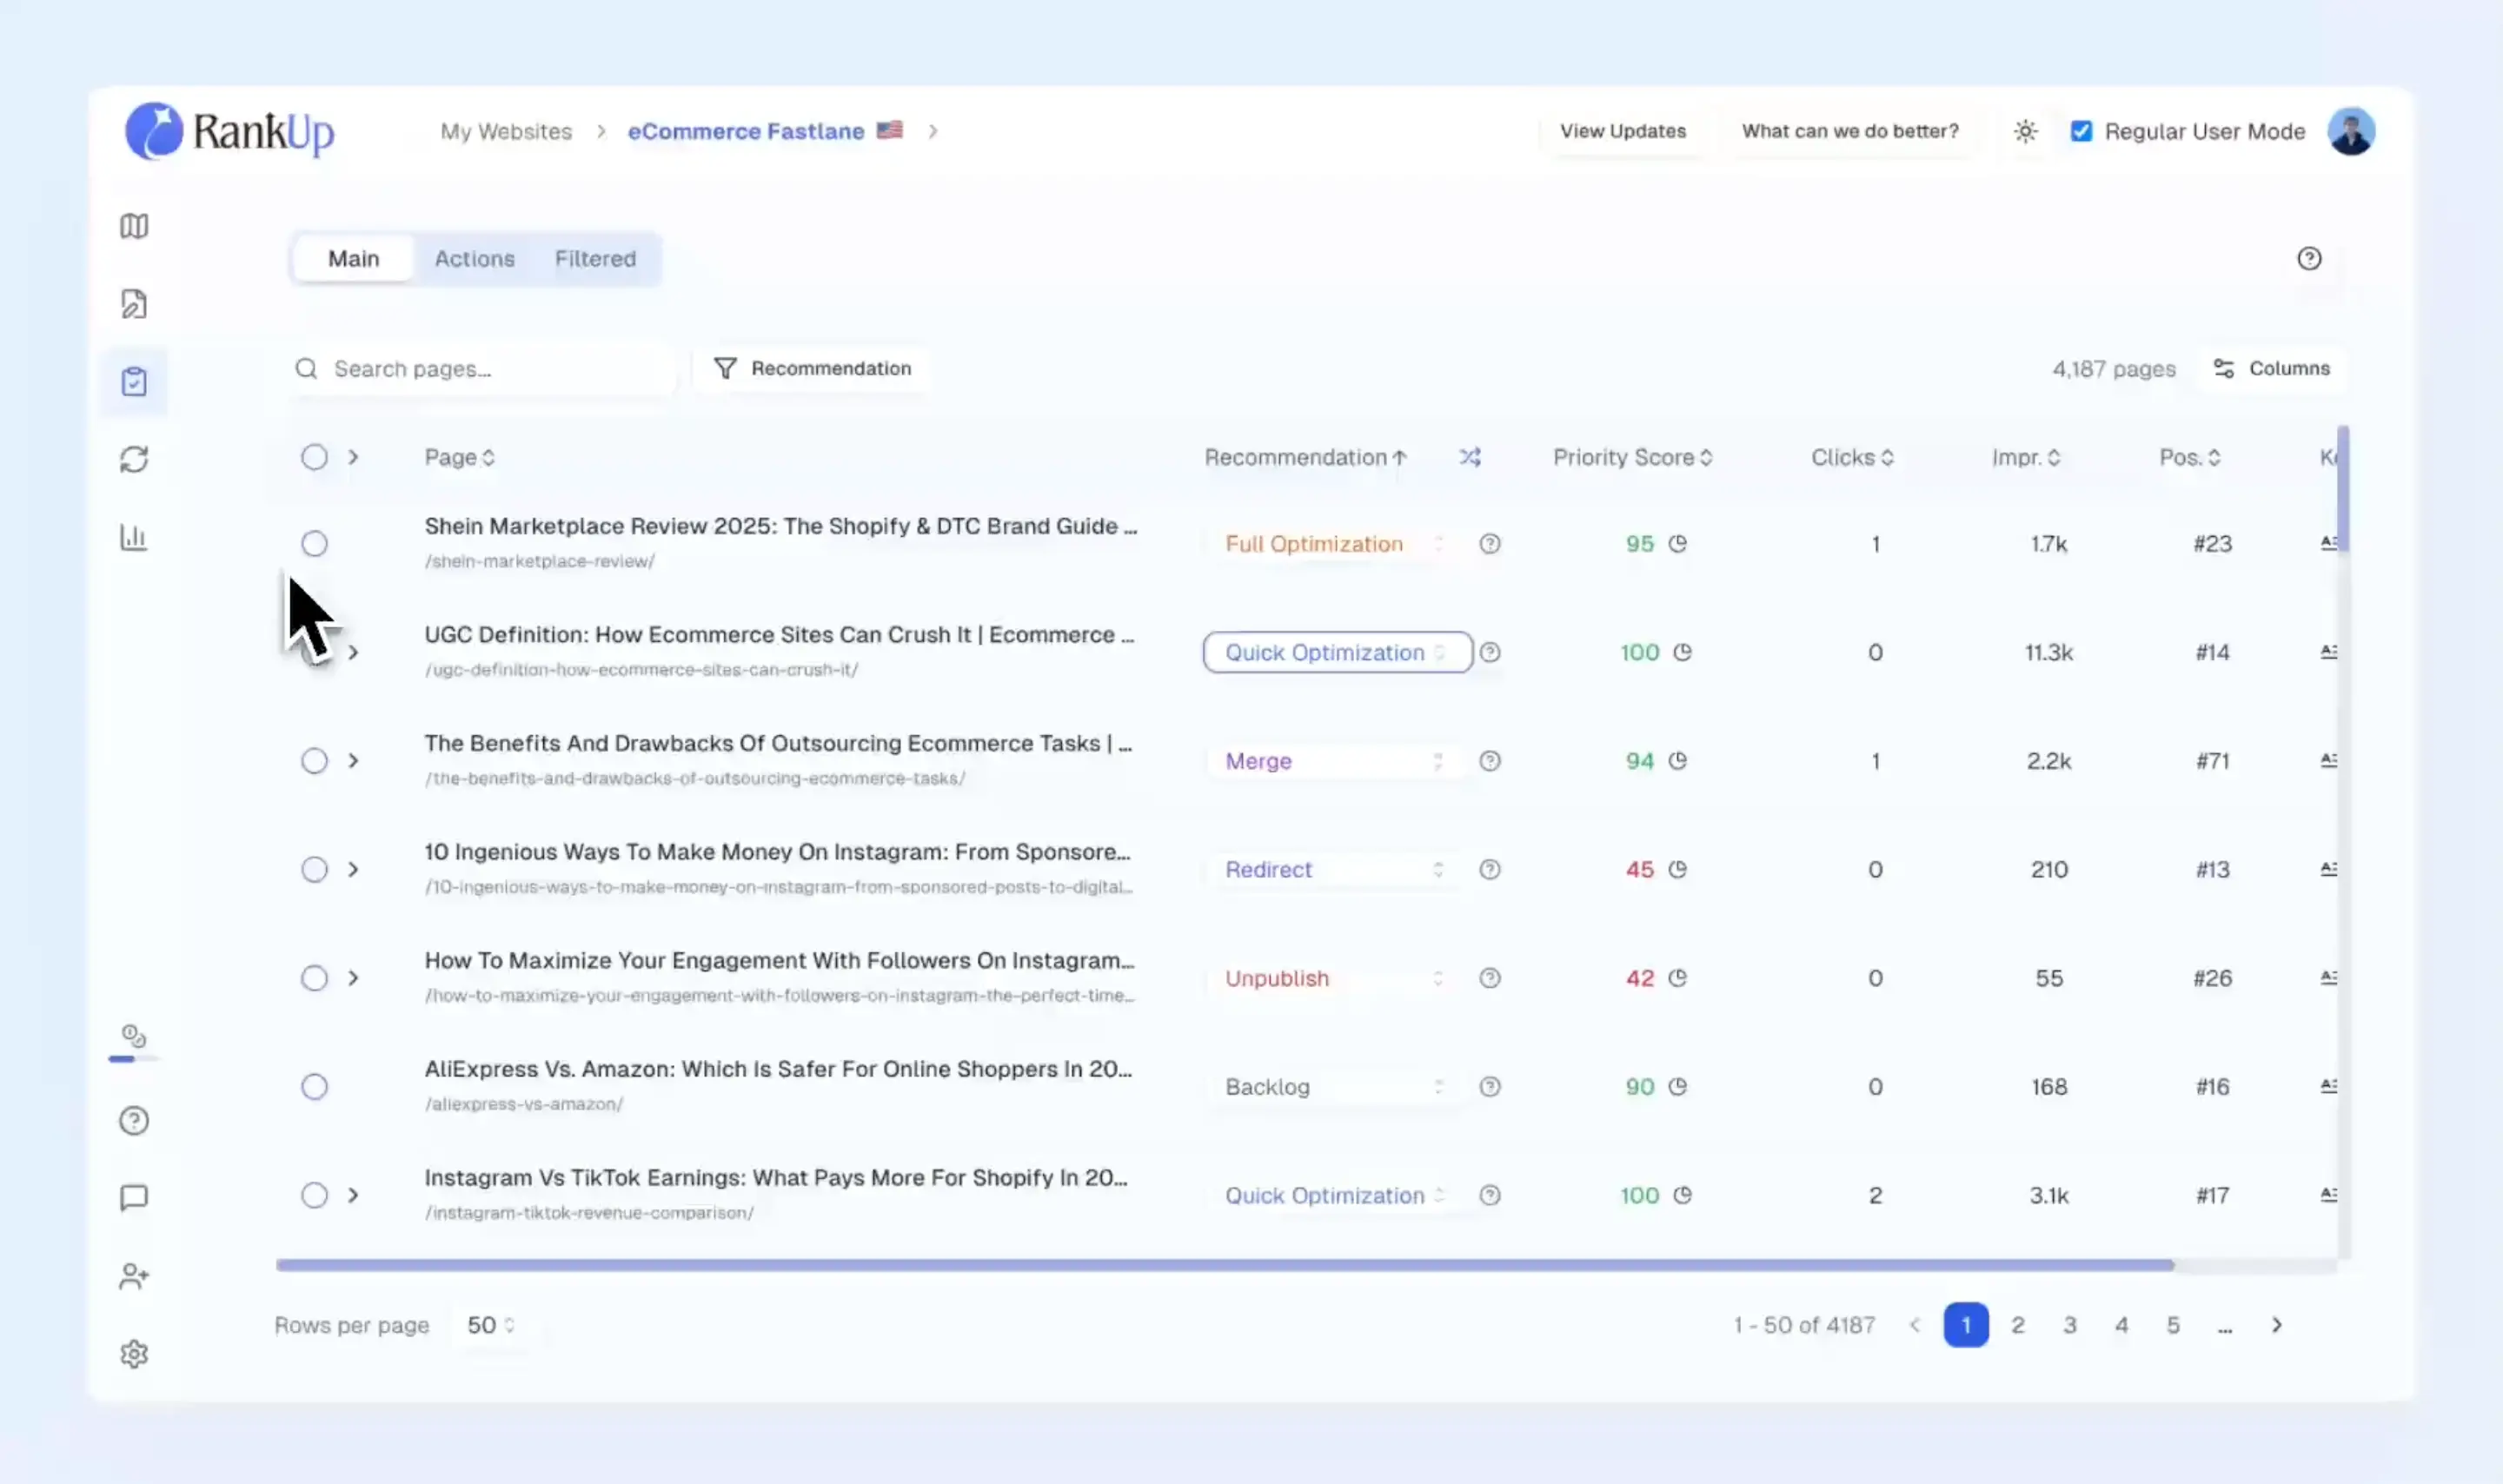
Task: Open the map icon in left sidebar
Action: [x=134, y=226]
